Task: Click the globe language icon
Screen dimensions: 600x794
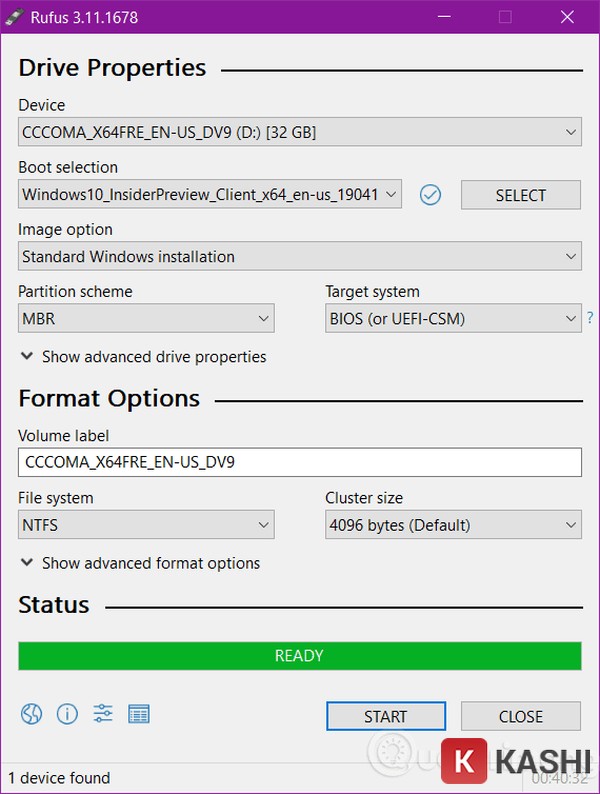Action: [31, 714]
